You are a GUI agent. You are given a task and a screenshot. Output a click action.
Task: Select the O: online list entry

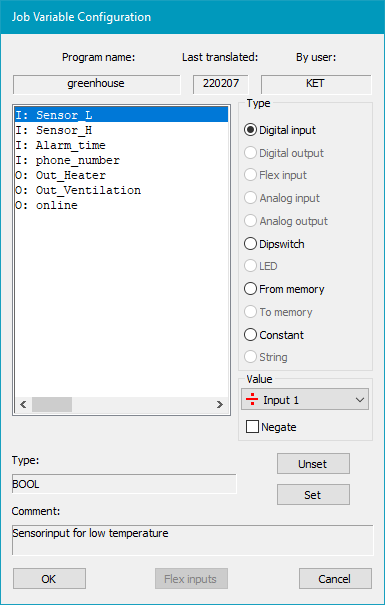pos(121,205)
